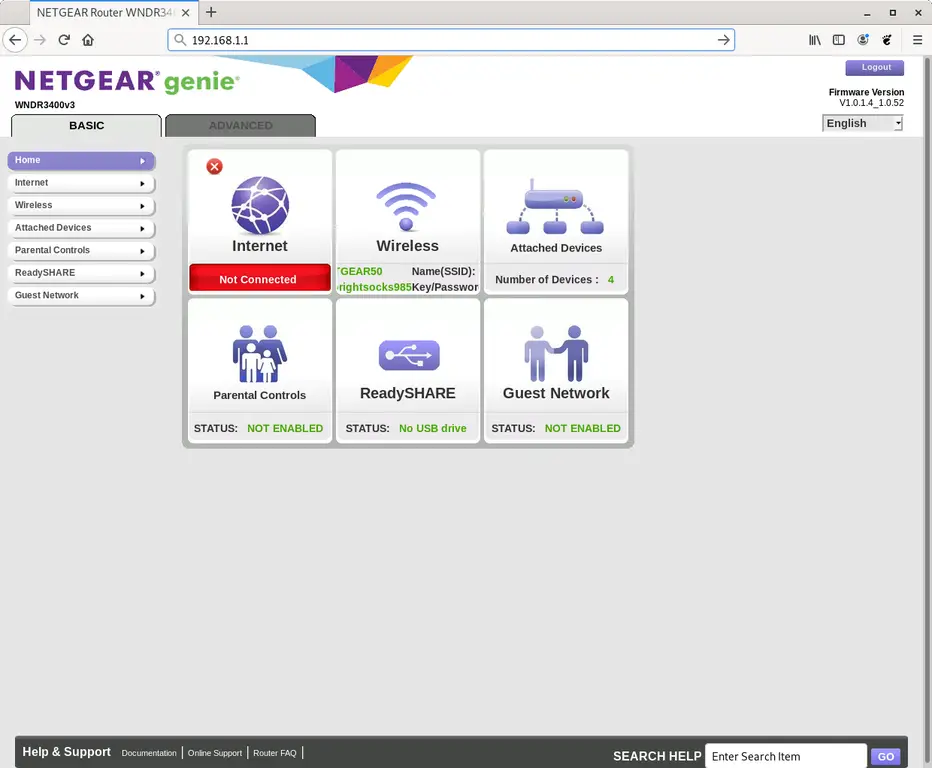Open the Guest Network handshake icon
The height and width of the screenshot is (768, 932).
pos(556,354)
